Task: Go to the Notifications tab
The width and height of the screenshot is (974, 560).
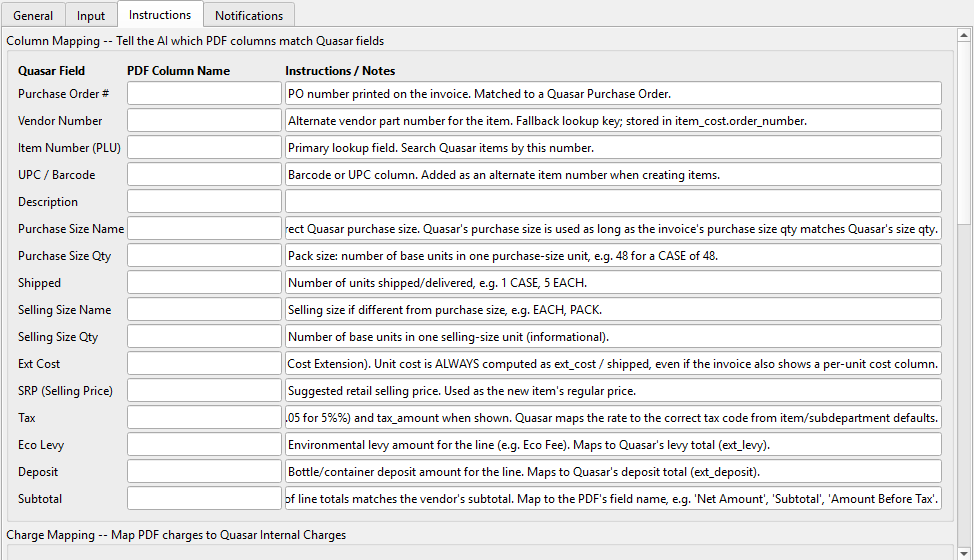Action: coord(248,16)
